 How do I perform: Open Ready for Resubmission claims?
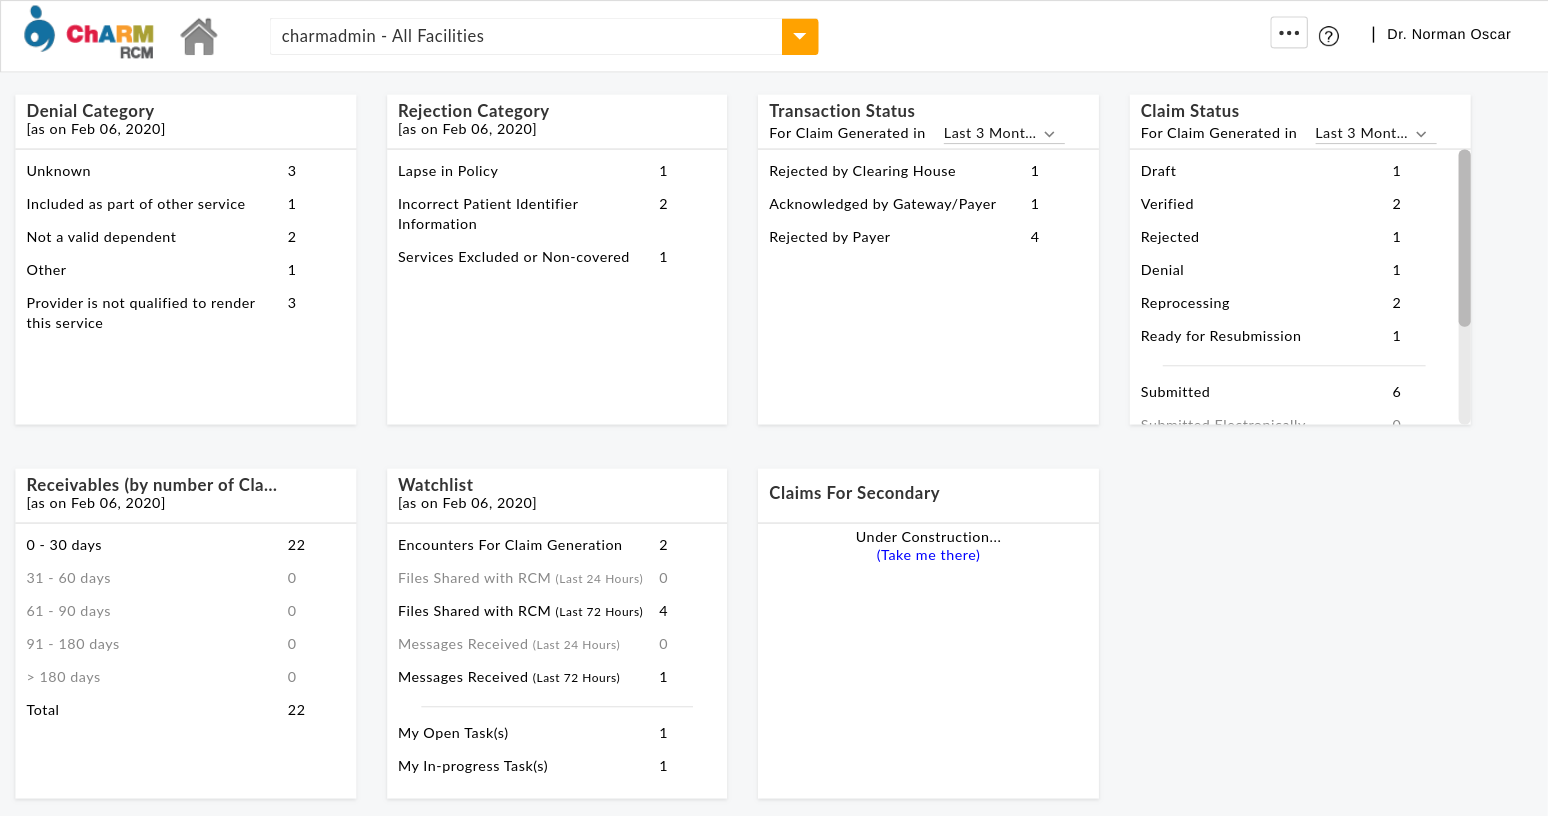click(x=1220, y=337)
